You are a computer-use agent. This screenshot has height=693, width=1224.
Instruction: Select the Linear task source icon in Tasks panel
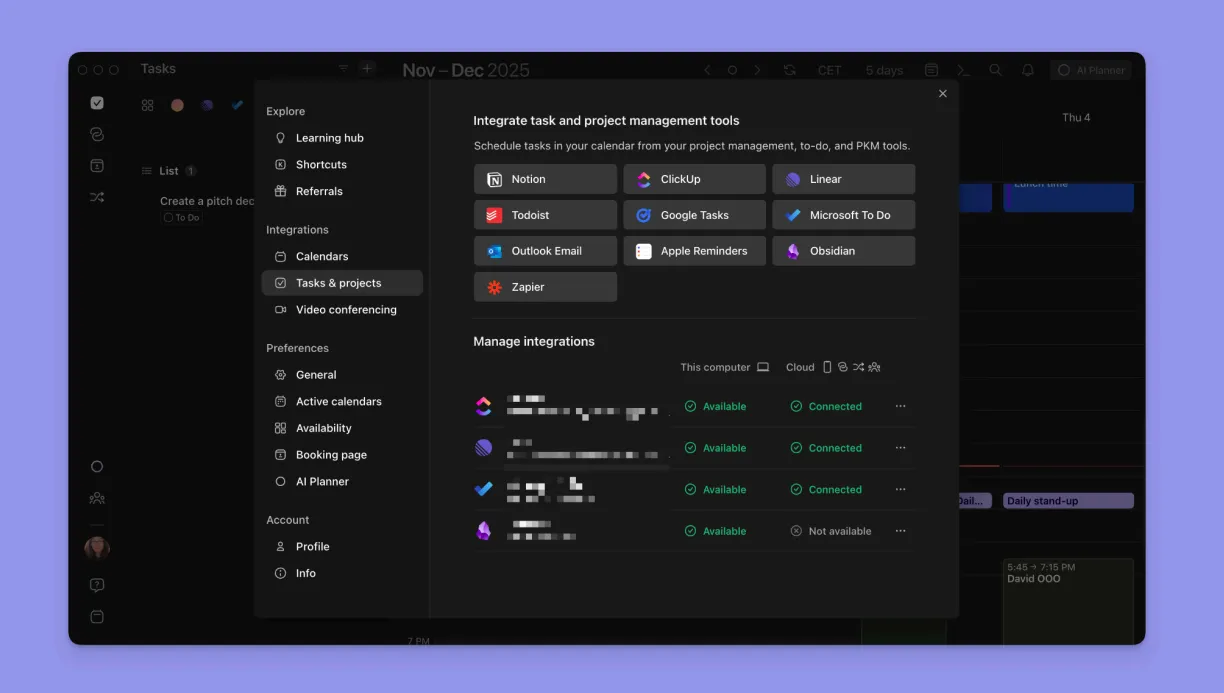pyautogui.click(x=207, y=105)
